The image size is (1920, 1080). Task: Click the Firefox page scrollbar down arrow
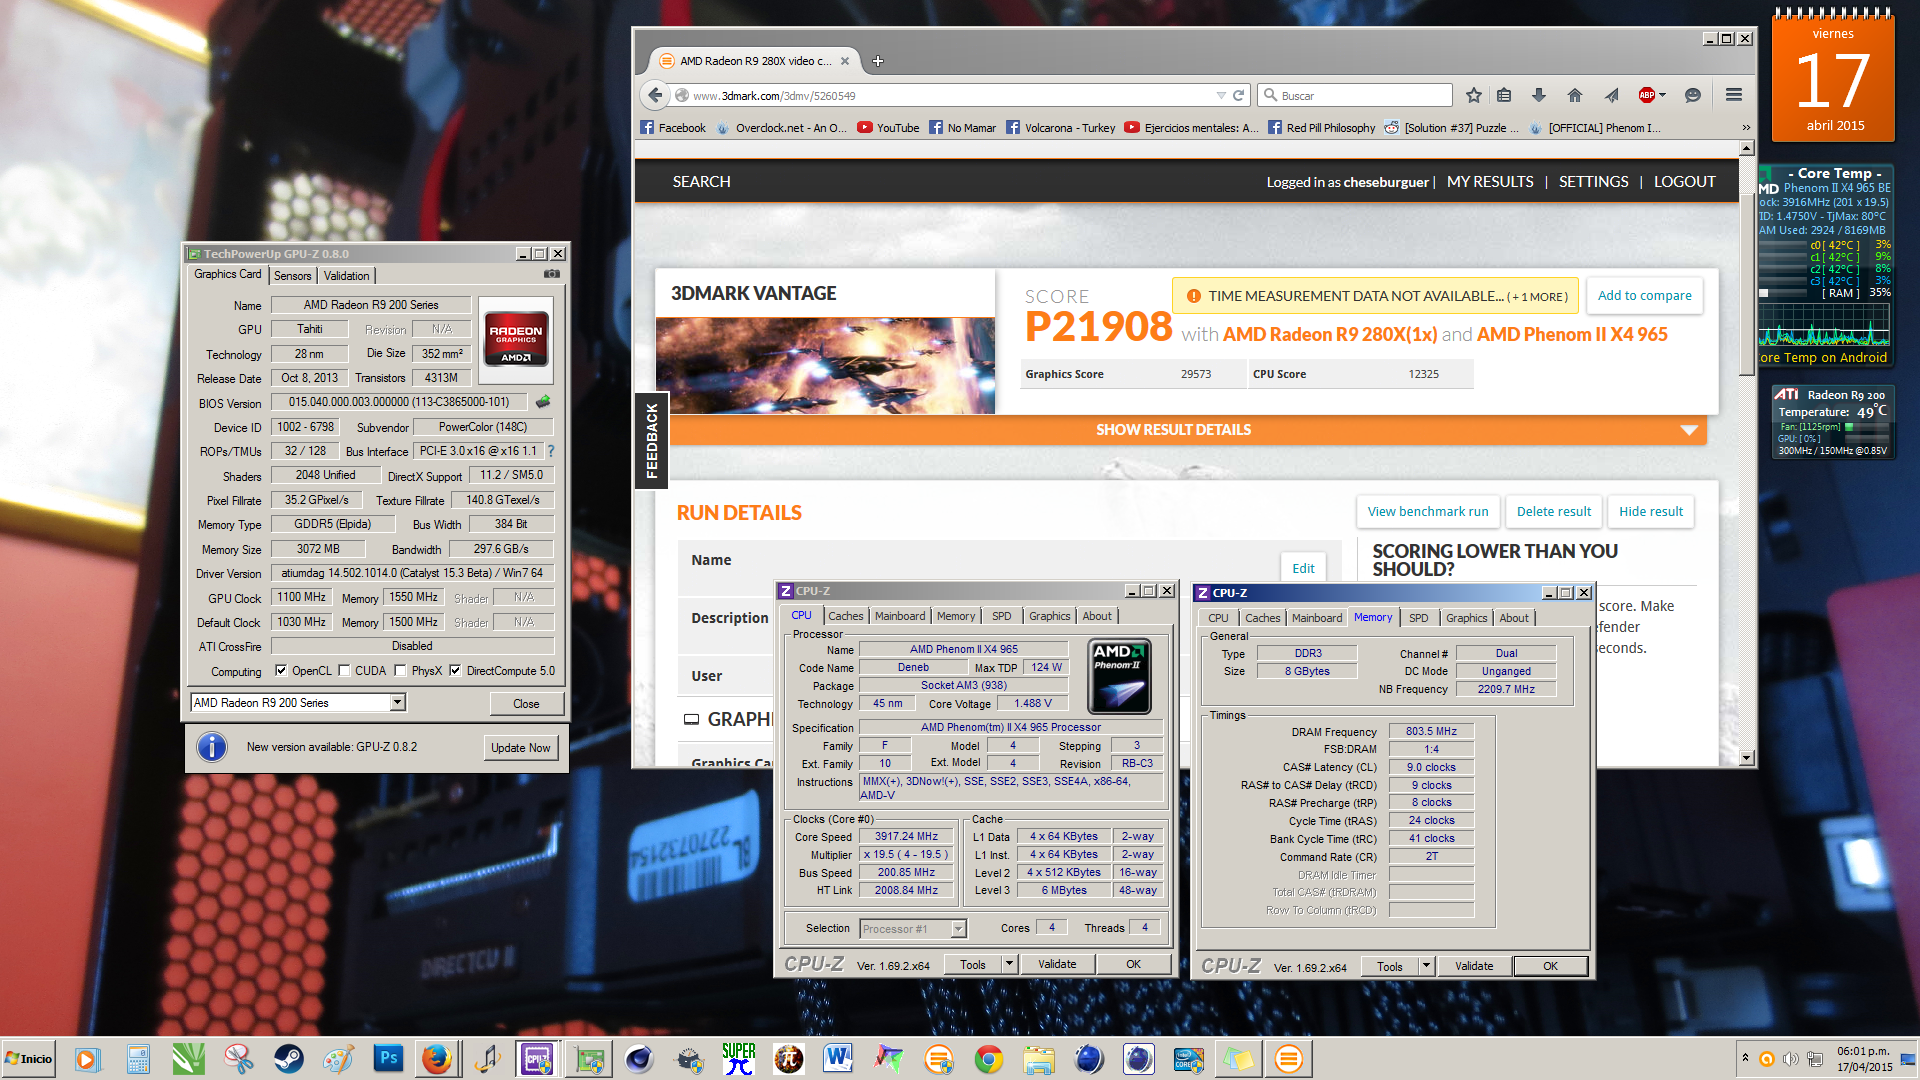coord(1747,759)
